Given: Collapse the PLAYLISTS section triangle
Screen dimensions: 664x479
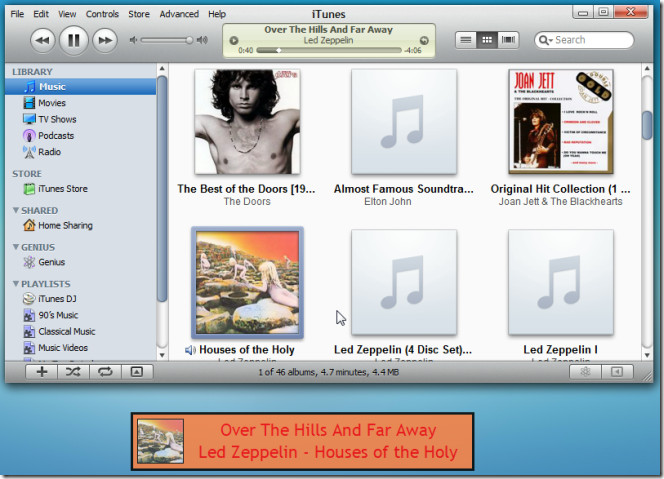Looking at the screenshot, I should click(x=16, y=284).
